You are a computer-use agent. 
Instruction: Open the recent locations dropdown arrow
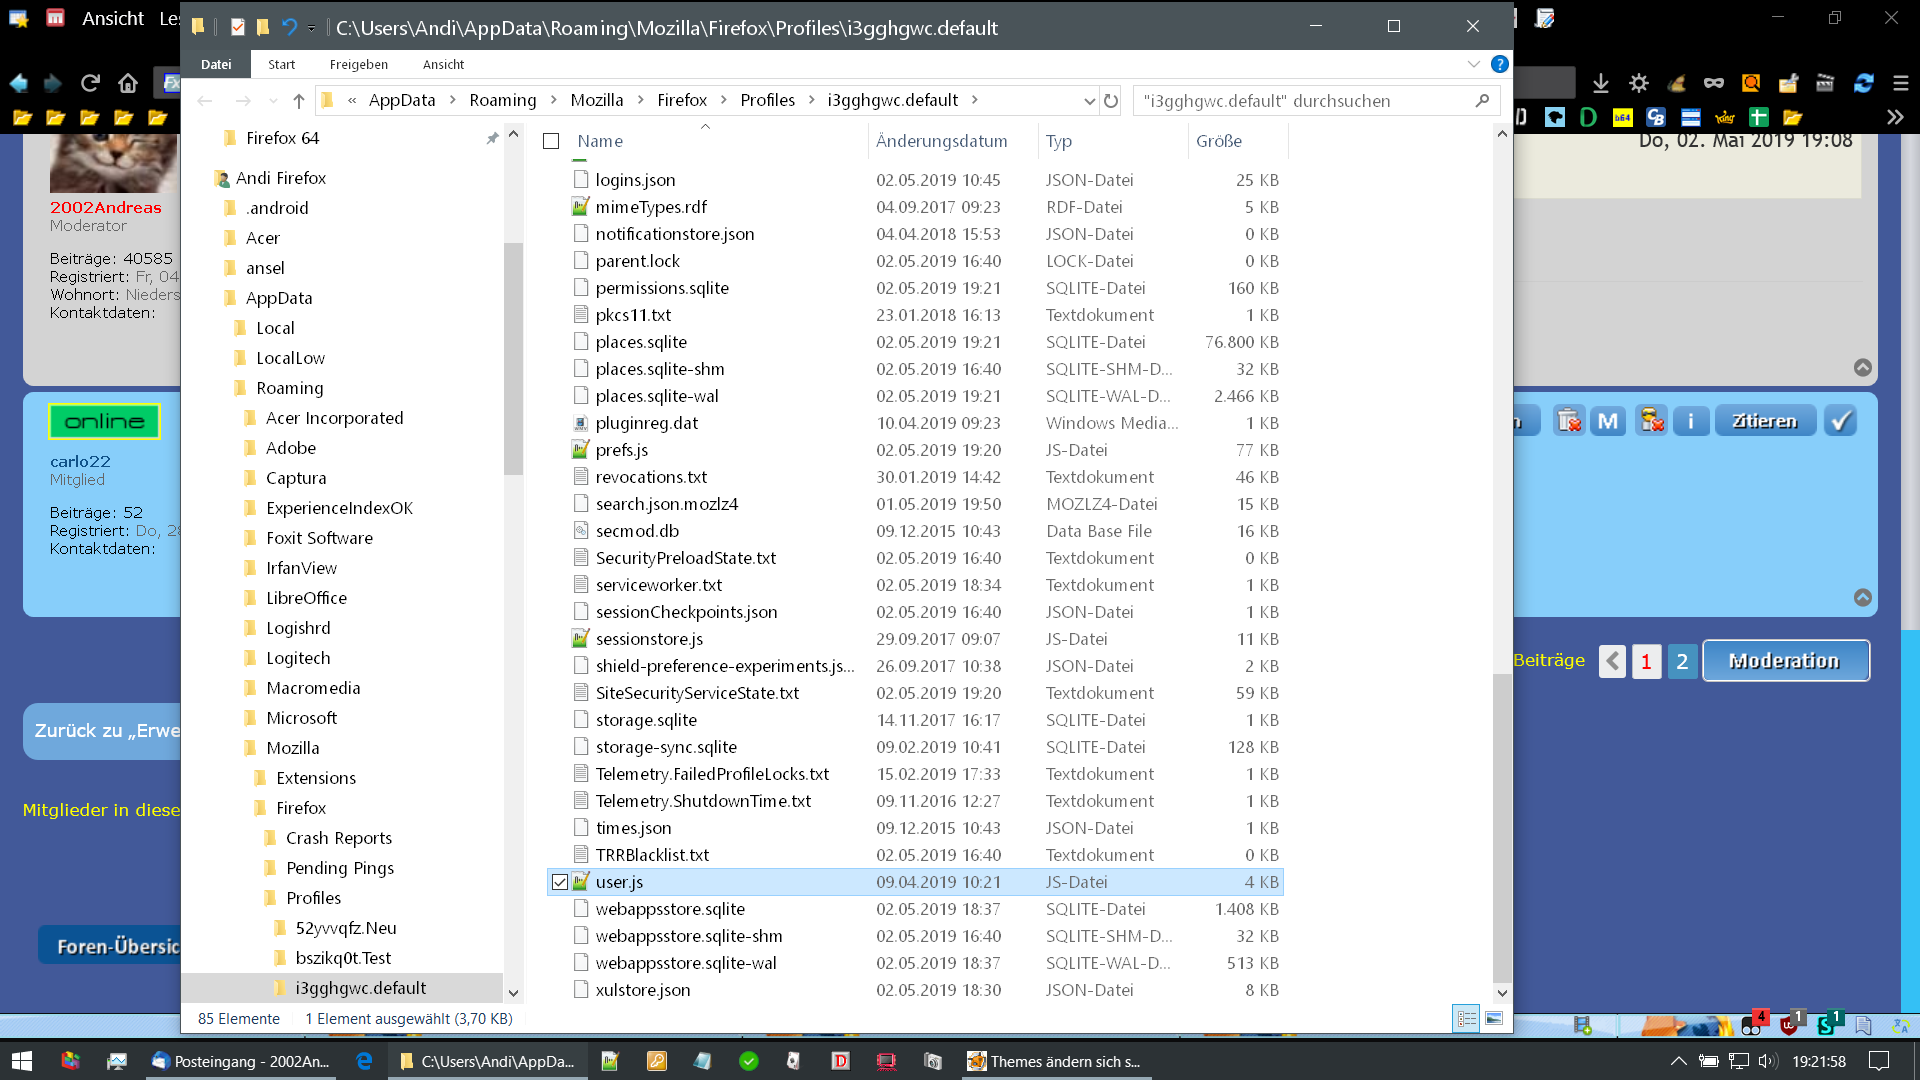coord(273,101)
